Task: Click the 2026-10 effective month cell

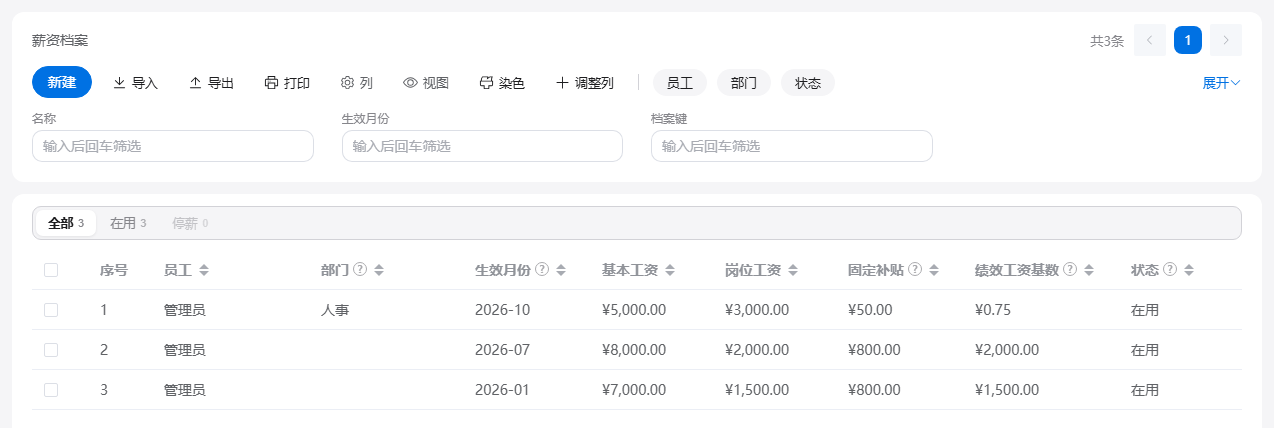Action: click(502, 310)
